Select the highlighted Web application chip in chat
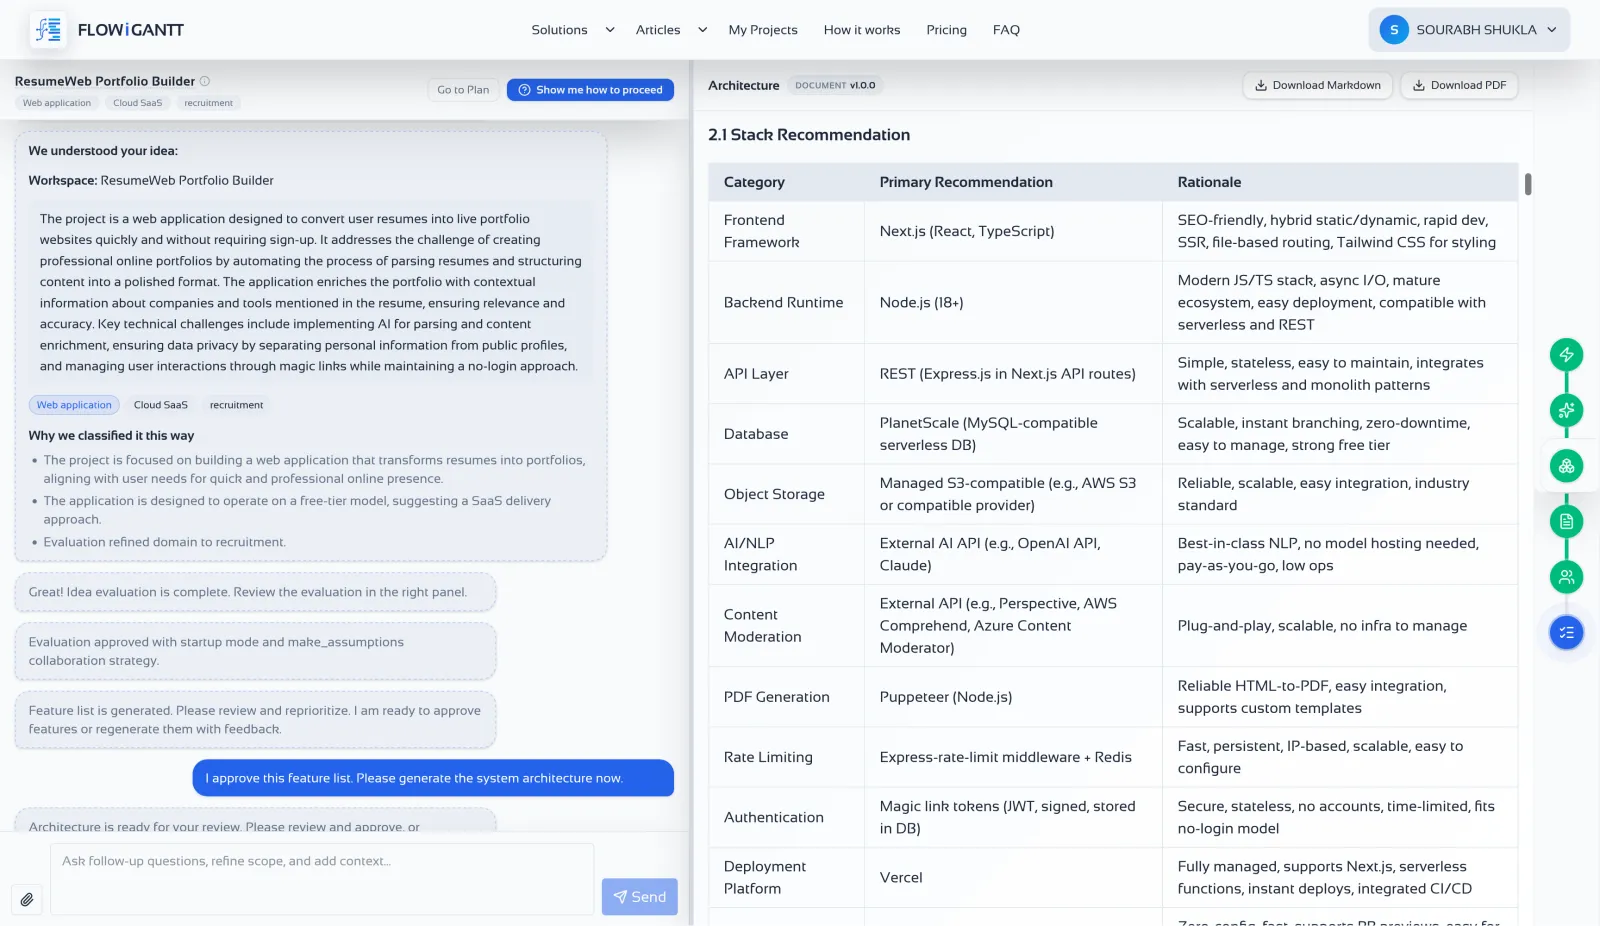The height and width of the screenshot is (926, 1600). coord(74,405)
